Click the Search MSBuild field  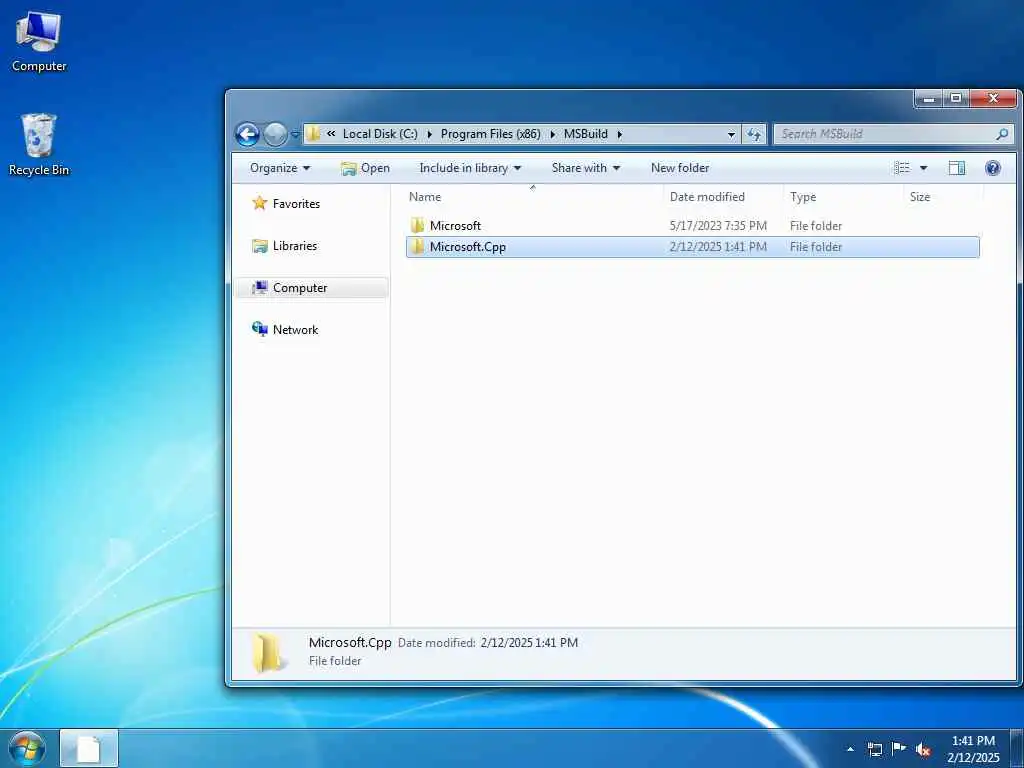tap(893, 134)
